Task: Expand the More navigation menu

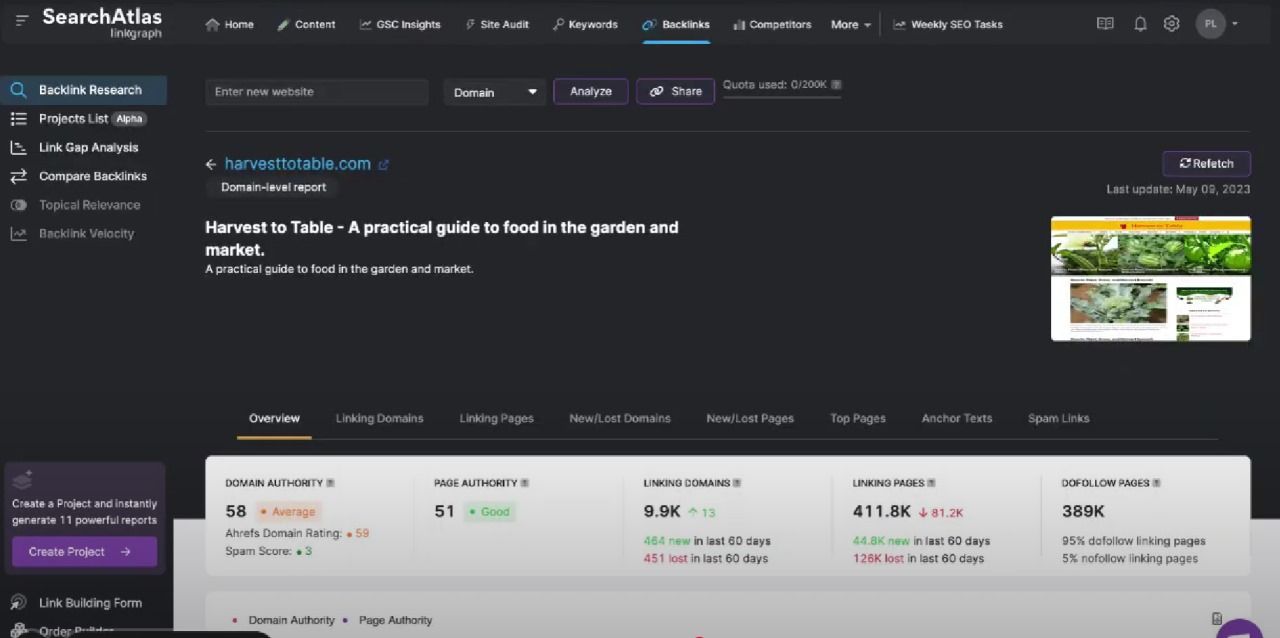Action: (851, 24)
